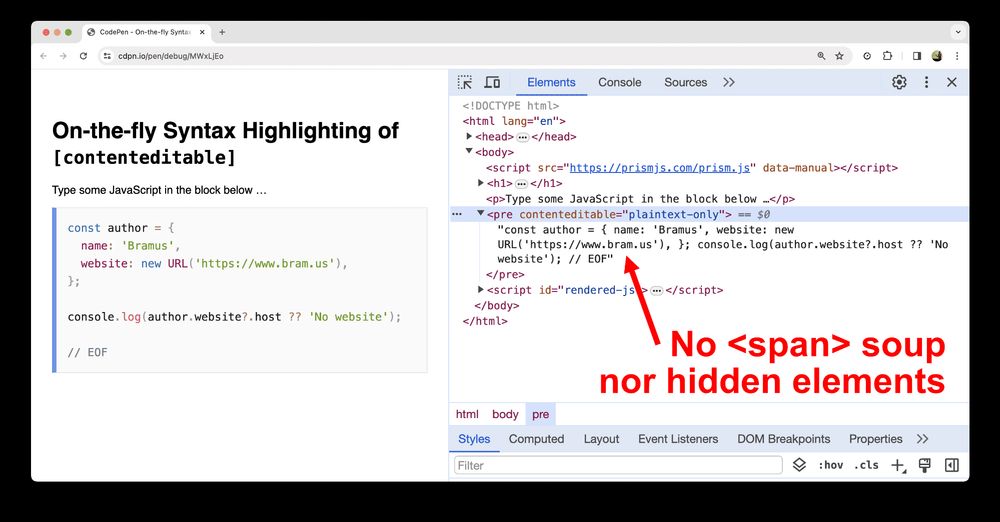1000x522 pixels.
Task: Toggle the computed styles sidebar icon
Action: 952,465
